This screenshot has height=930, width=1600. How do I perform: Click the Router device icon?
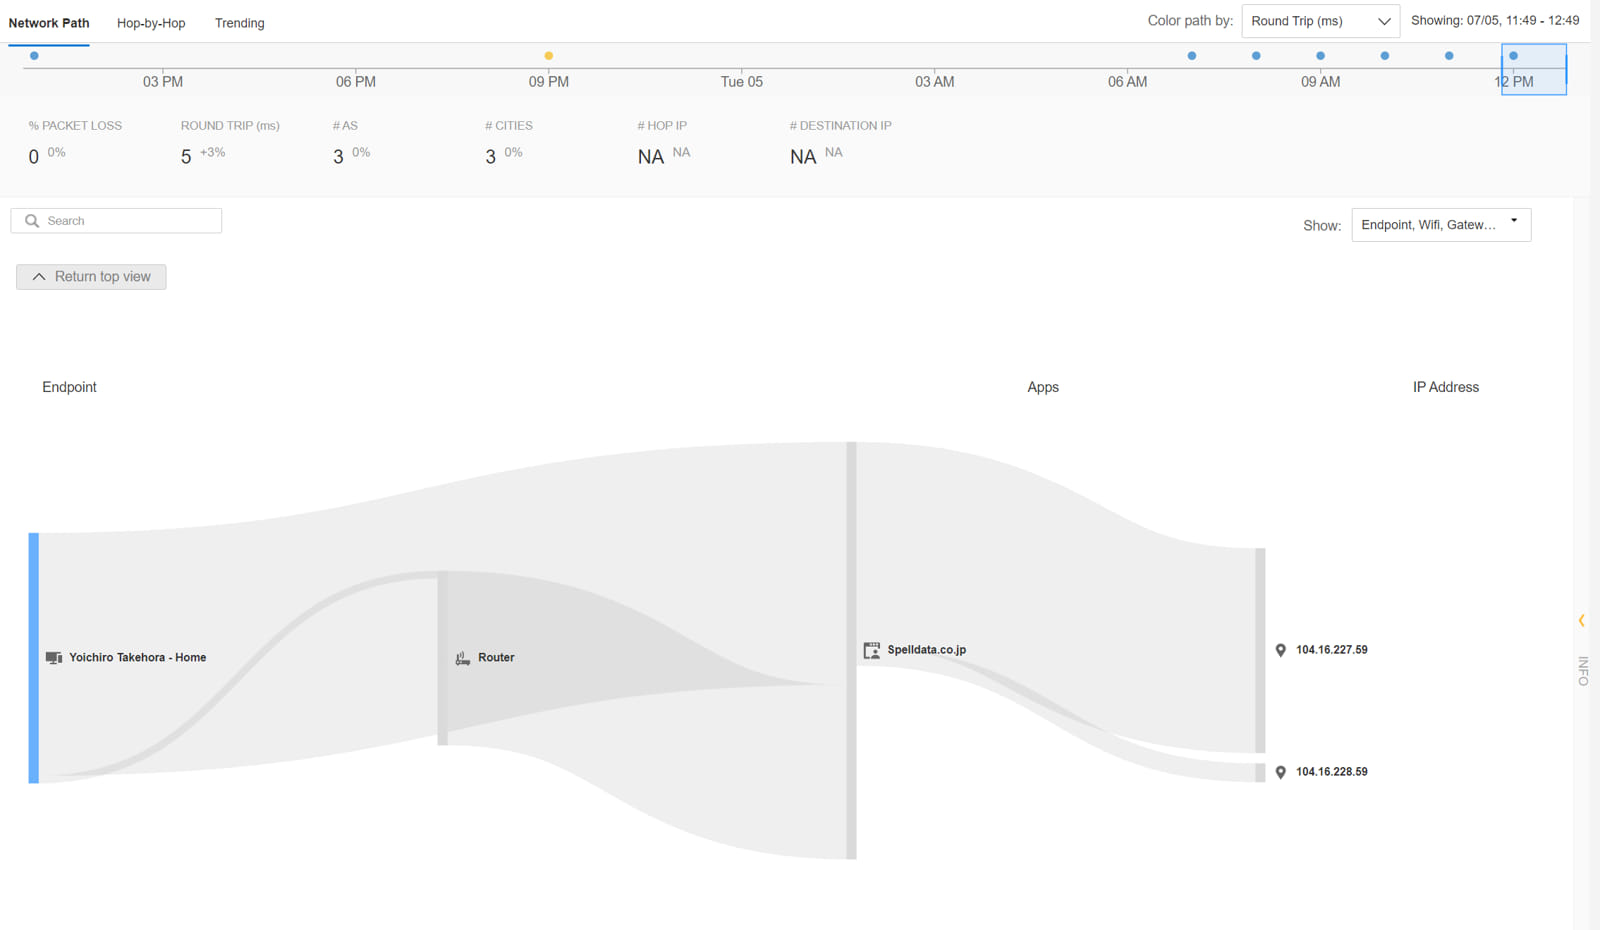click(463, 658)
